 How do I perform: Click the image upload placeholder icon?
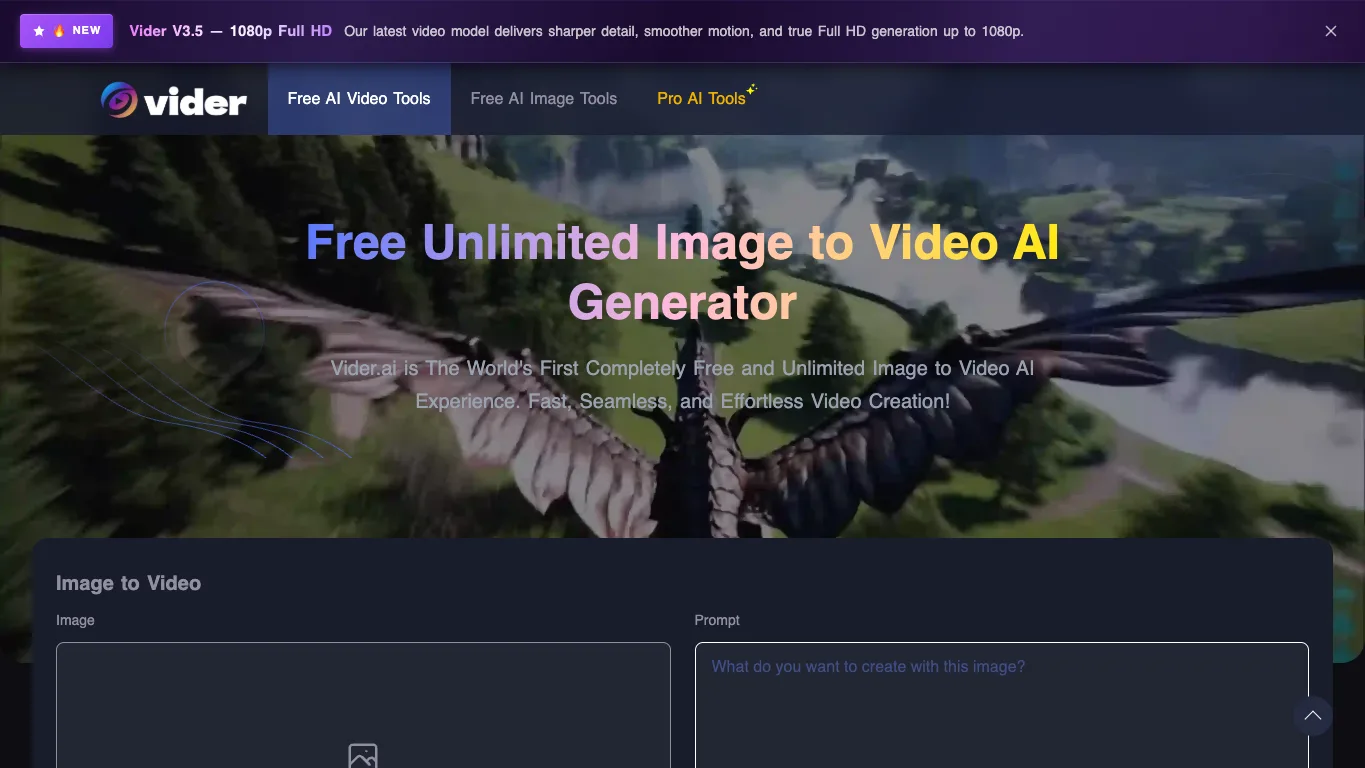[363, 755]
